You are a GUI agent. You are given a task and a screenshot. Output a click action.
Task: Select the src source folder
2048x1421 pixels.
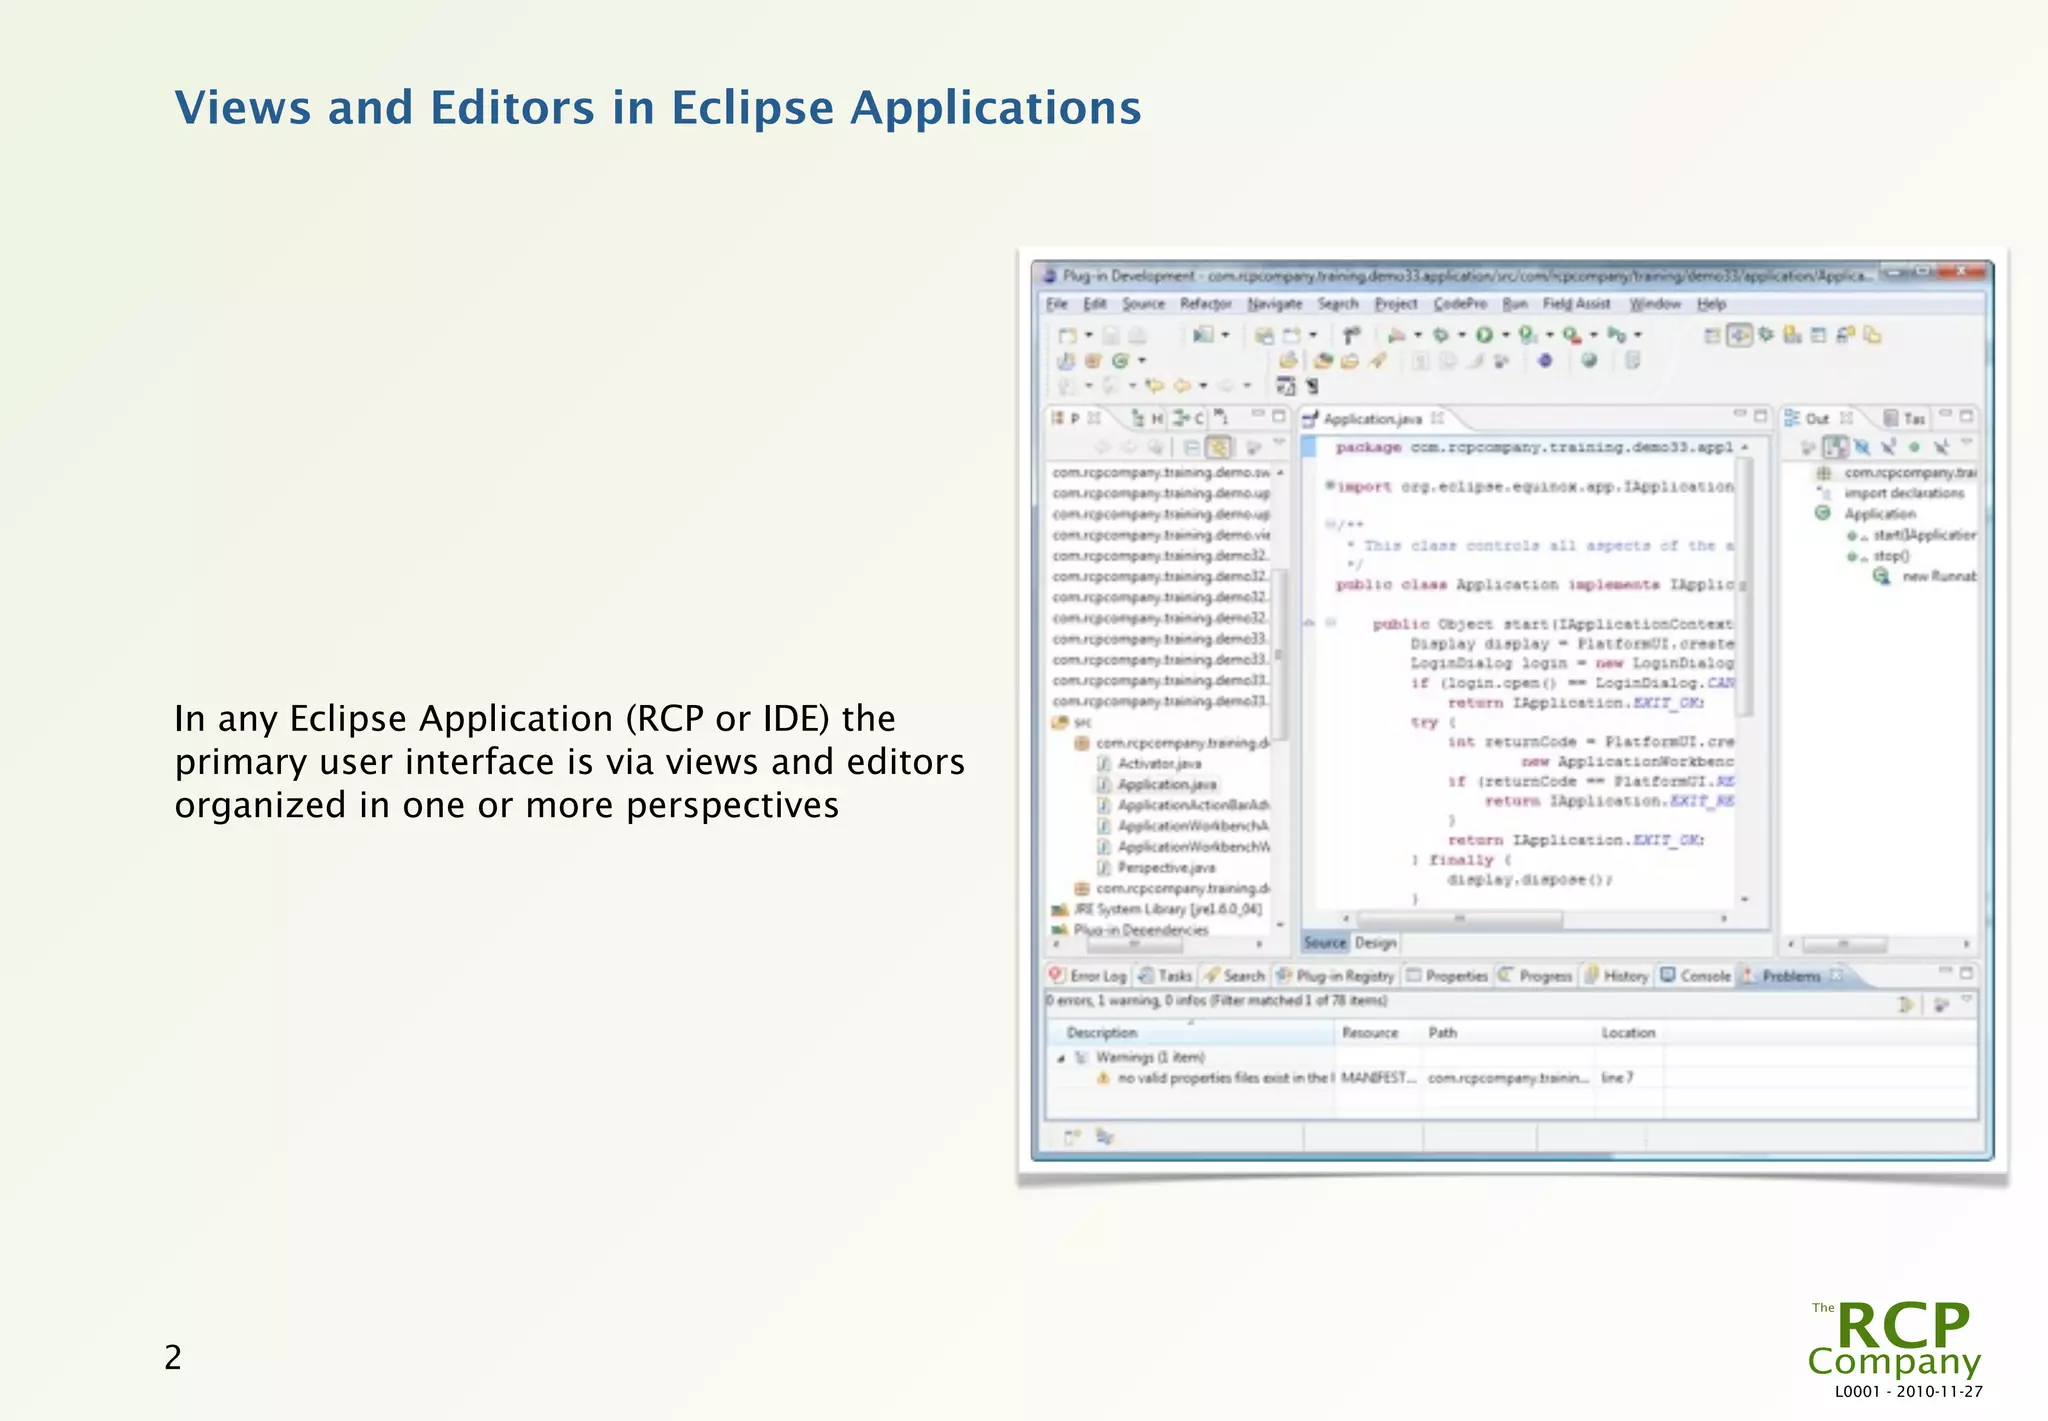tap(1071, 722)
